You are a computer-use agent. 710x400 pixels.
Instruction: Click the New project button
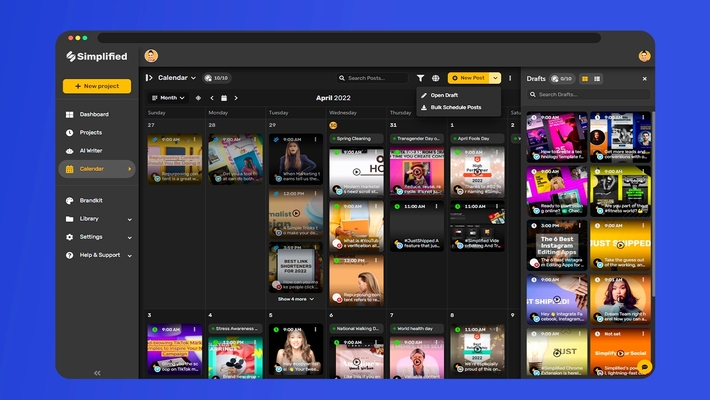[97, 86]
